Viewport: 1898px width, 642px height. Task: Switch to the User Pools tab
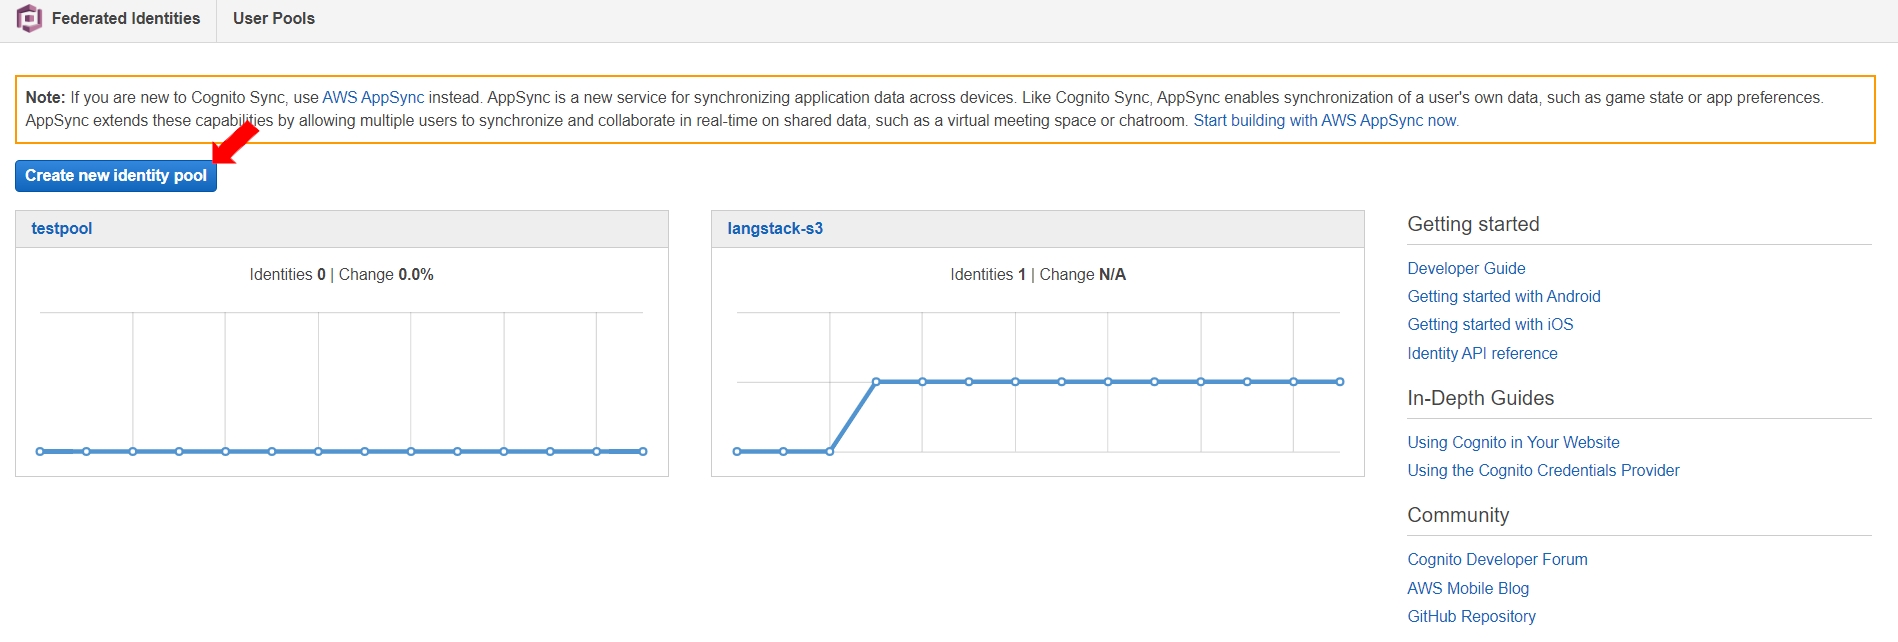[273, 18]
